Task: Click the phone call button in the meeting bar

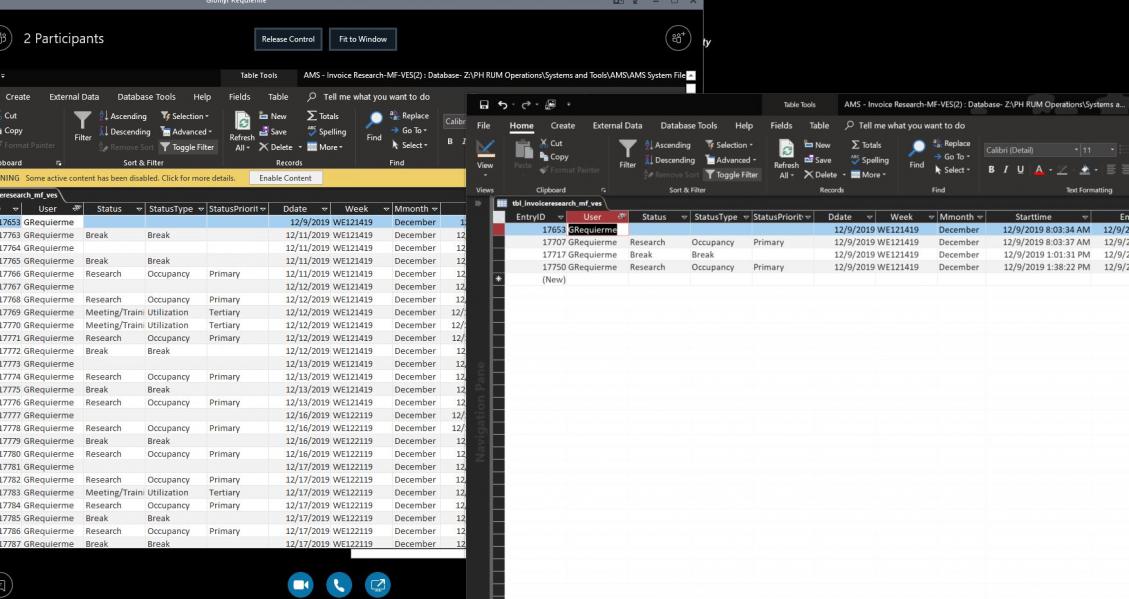Action: click(x=339, y=584)
